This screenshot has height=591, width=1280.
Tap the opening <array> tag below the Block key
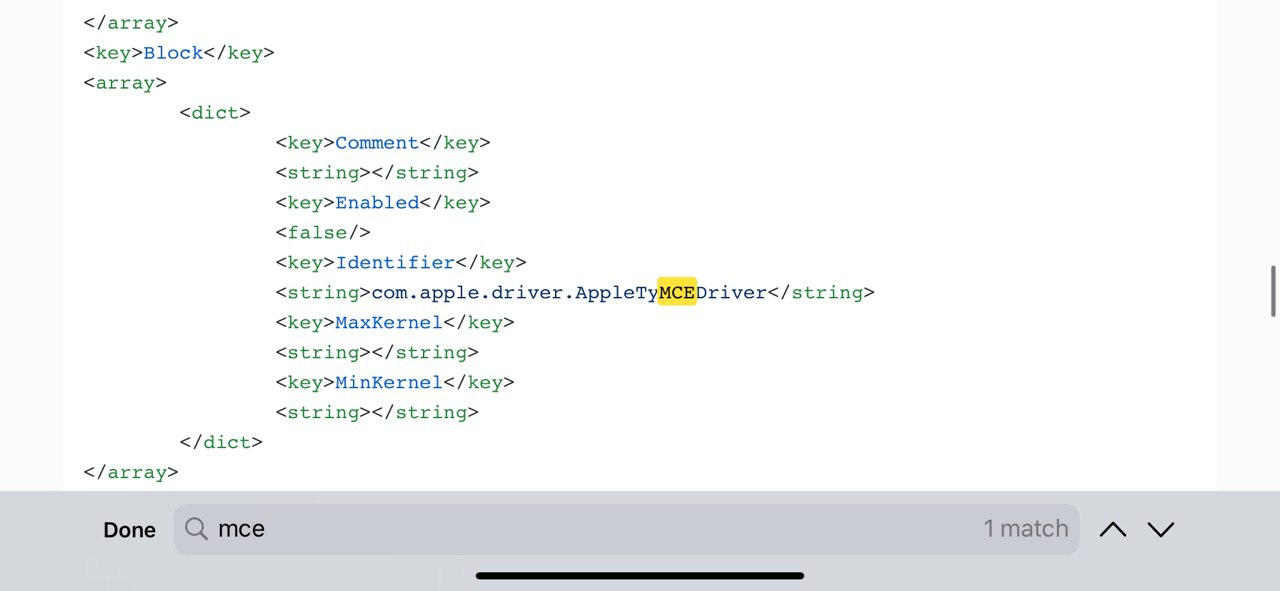(x=125, y=83)
